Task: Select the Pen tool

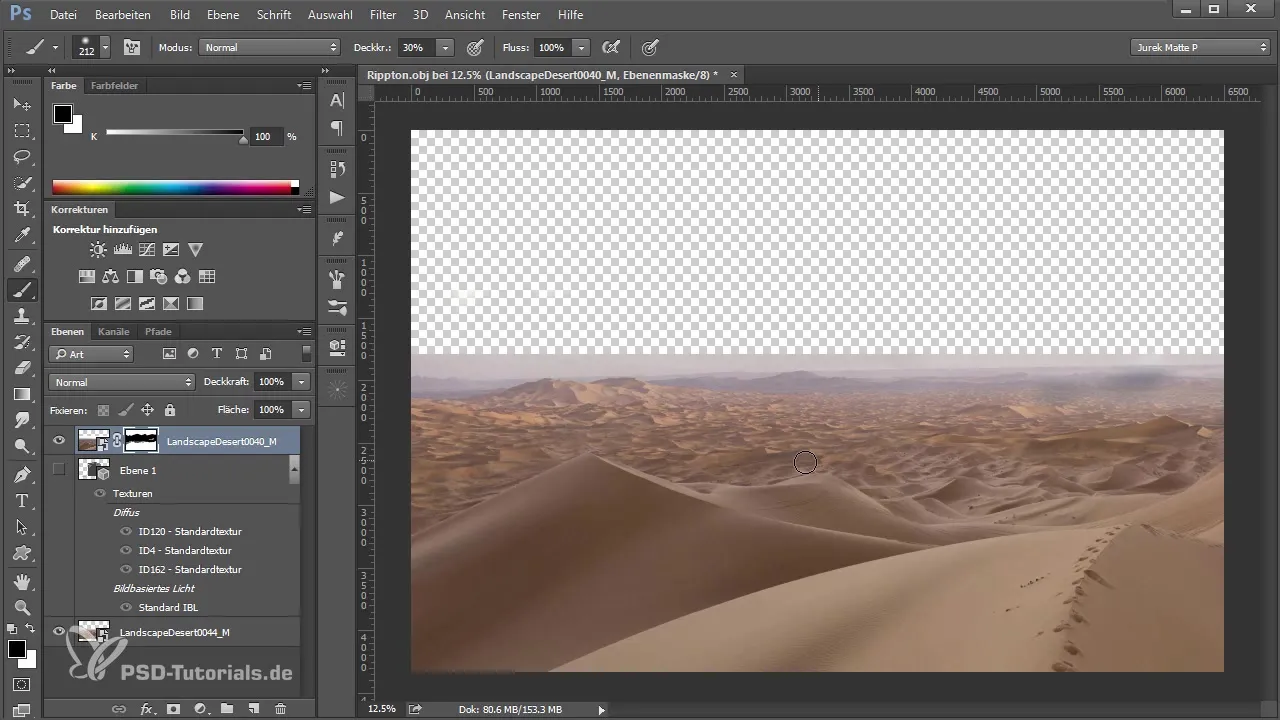Action: 22,474
